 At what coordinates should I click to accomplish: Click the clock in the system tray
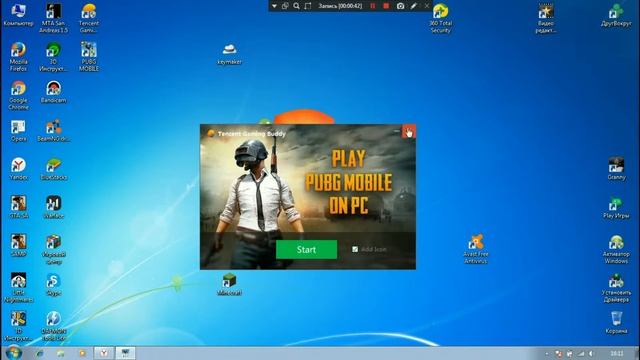point(617,353)
